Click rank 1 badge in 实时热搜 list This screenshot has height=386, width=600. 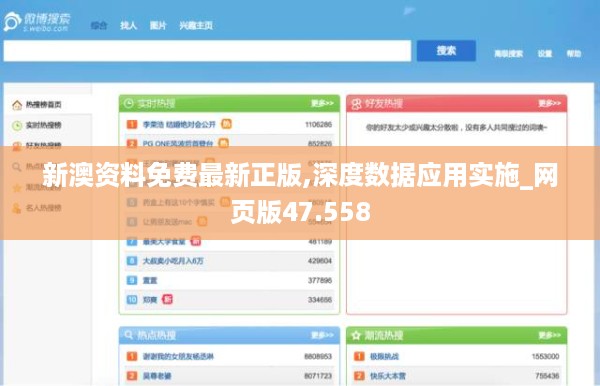click(132, 124)
